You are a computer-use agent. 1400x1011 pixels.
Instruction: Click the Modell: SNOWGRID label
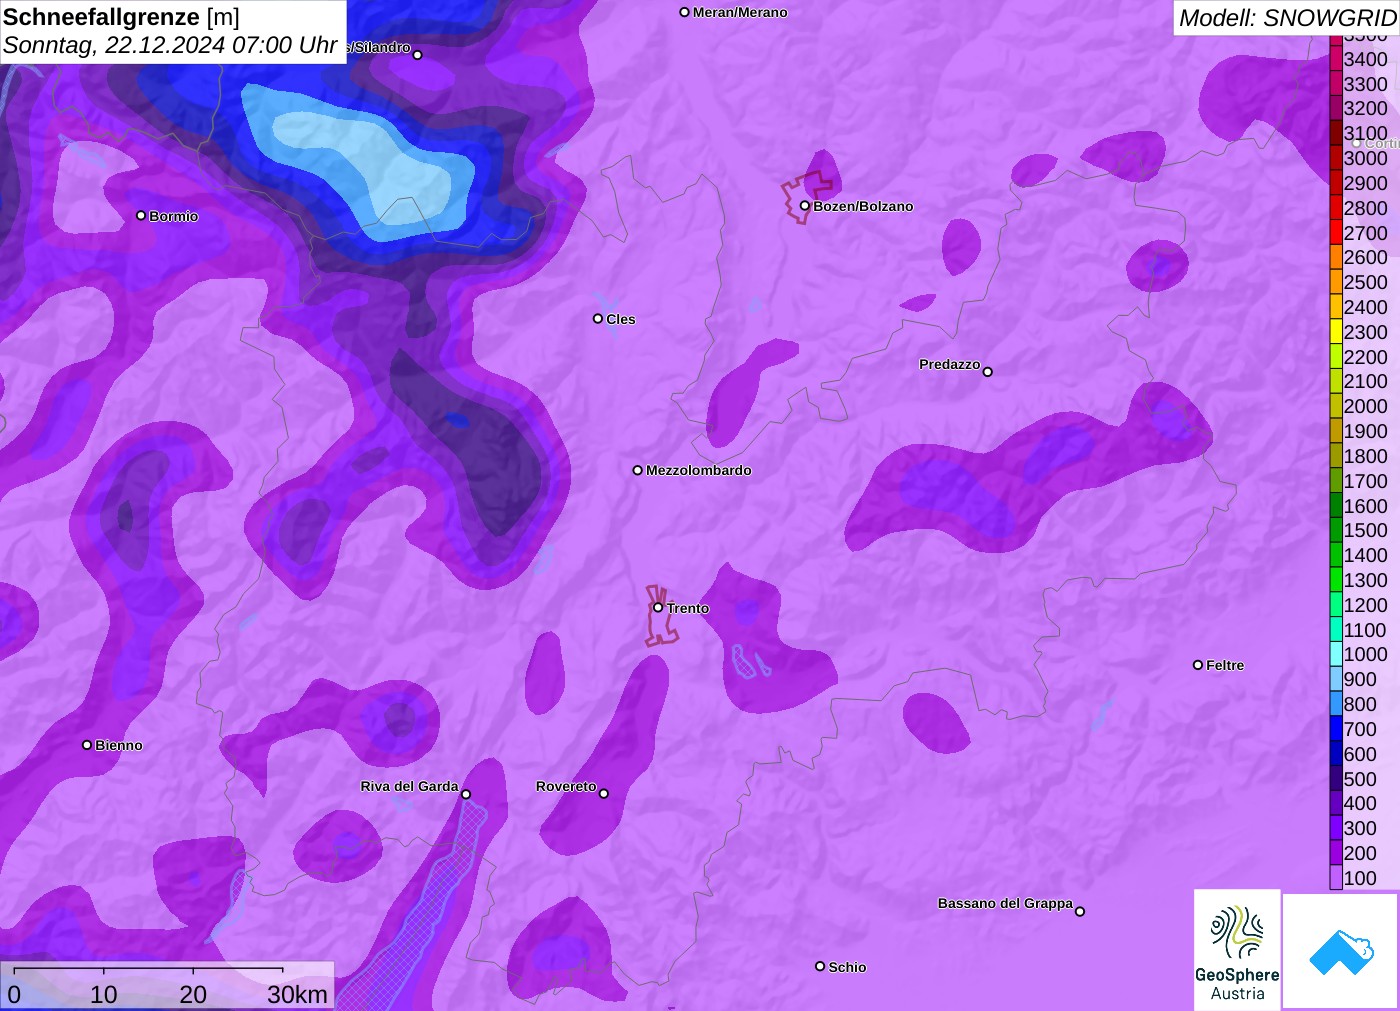click(1287, 18)
